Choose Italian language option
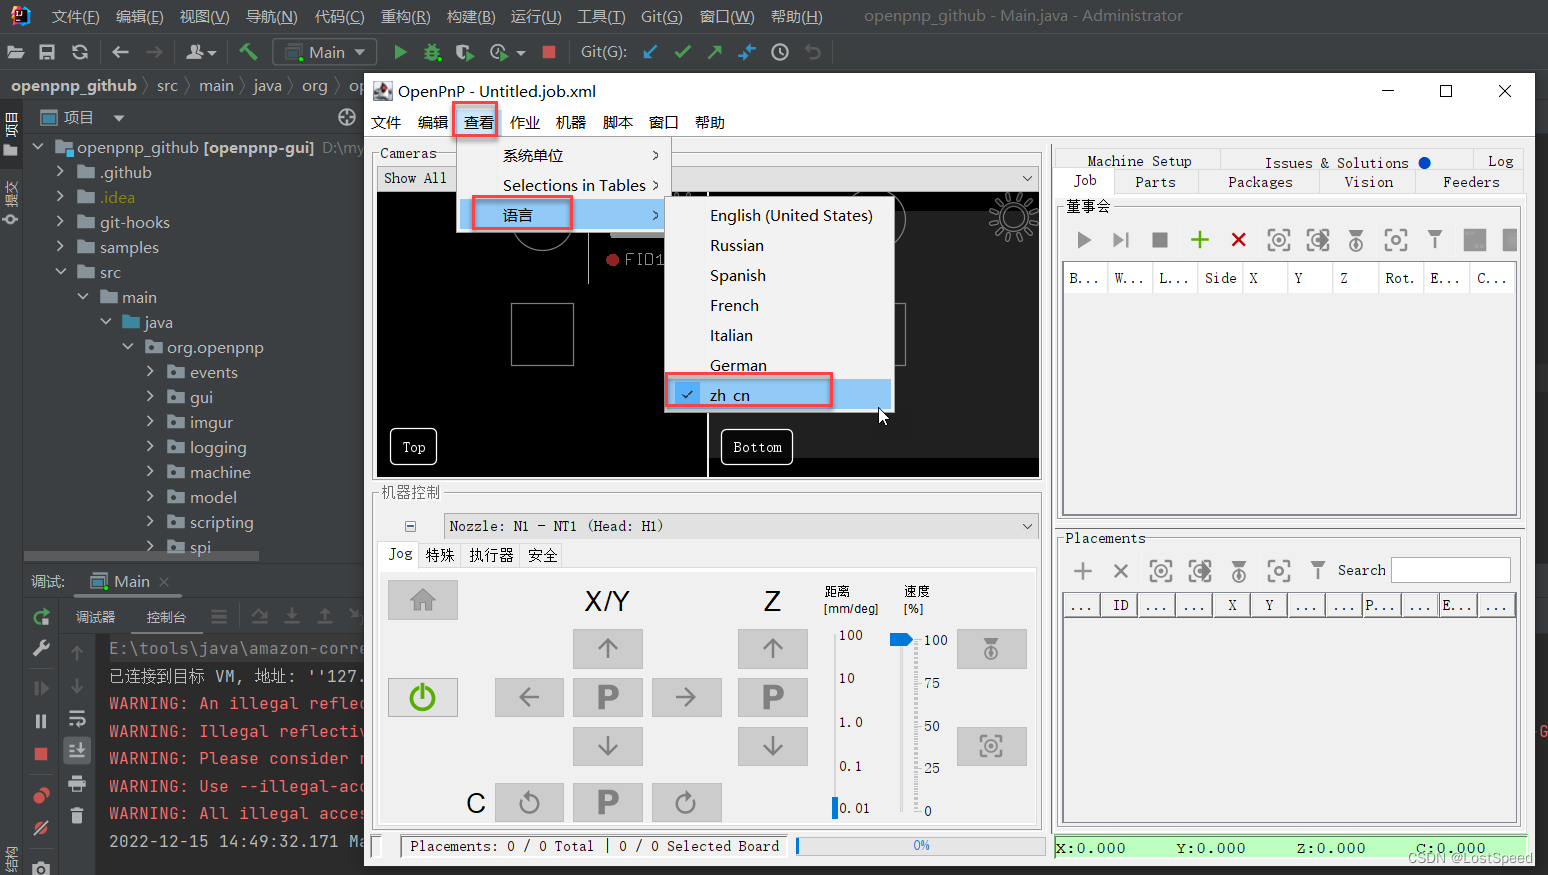 pos(779,335)
